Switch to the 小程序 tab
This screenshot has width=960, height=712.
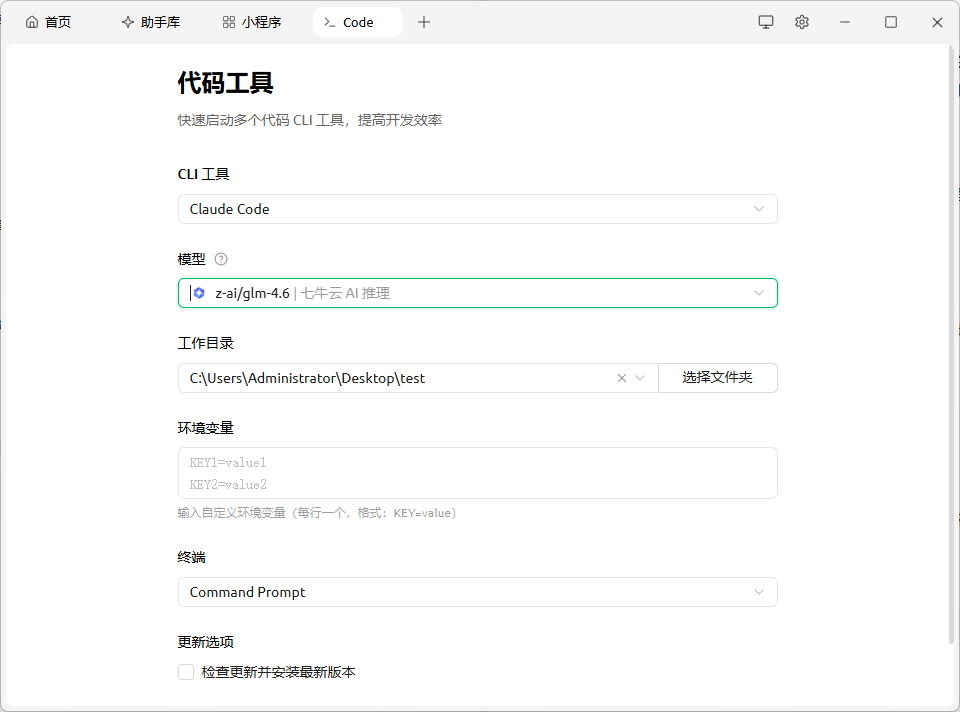click(x=252, y=22)
